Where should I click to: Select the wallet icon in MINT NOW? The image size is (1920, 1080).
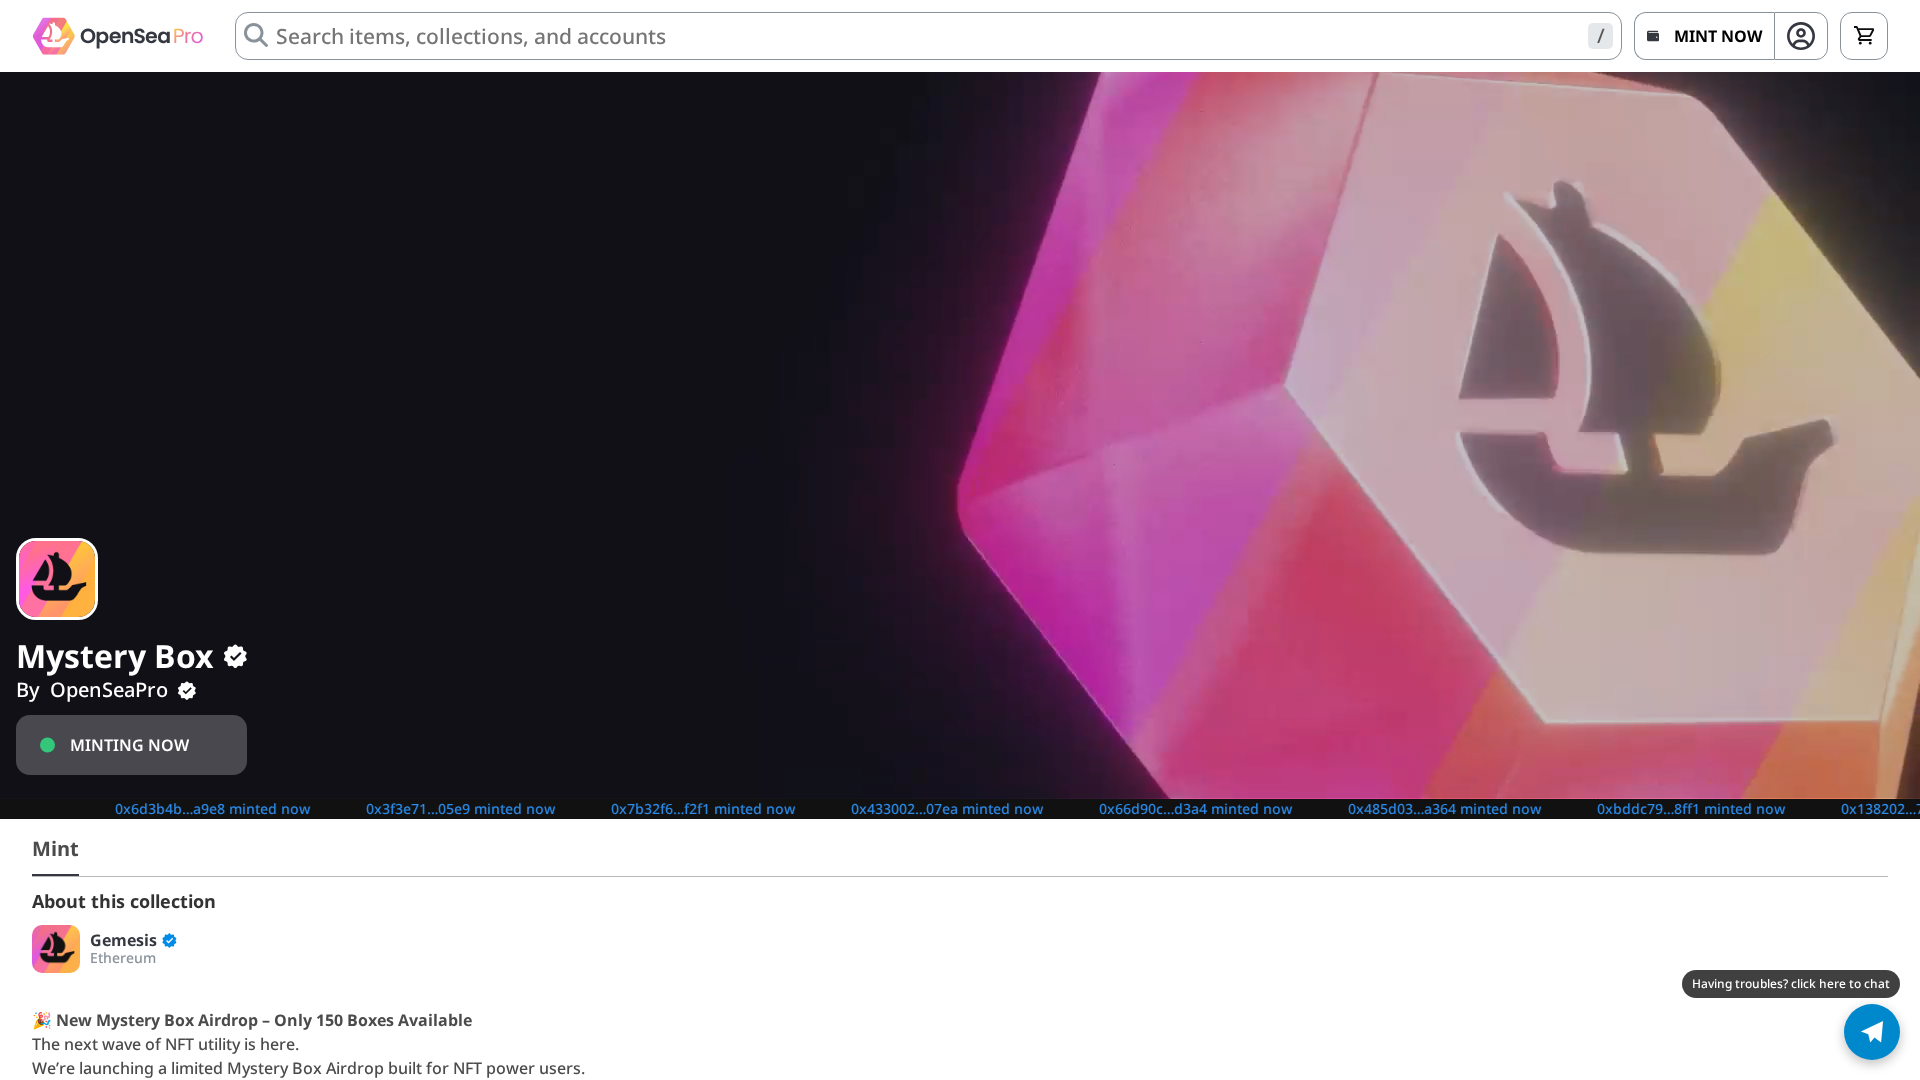[1653, 36]
